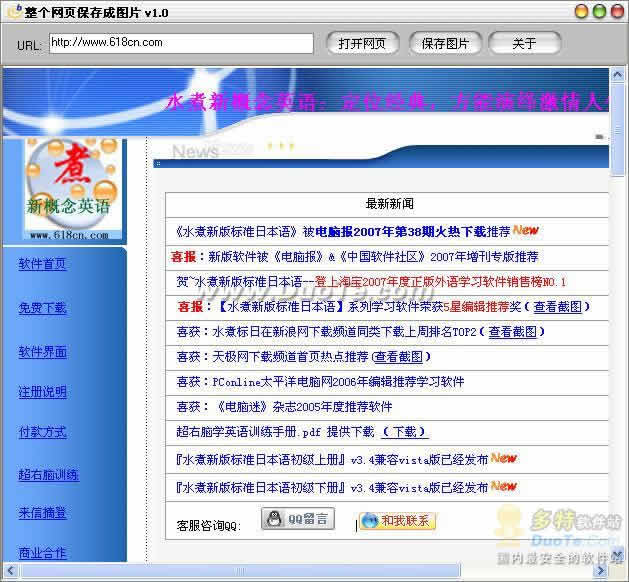The height and width of the screenshot is (582, 629).
Task: Click the horizontal scrollbar left arrow
Action: click(x=9, y=570)
